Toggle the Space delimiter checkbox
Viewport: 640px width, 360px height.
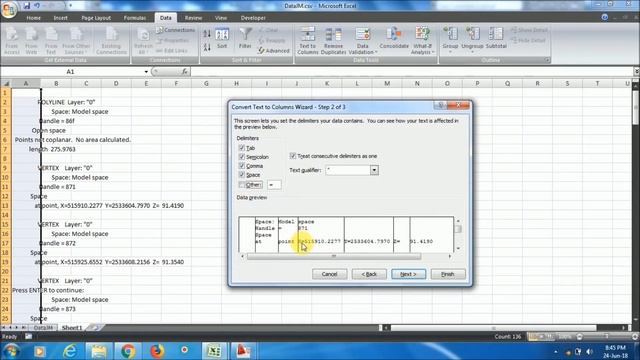pos(242,175)
